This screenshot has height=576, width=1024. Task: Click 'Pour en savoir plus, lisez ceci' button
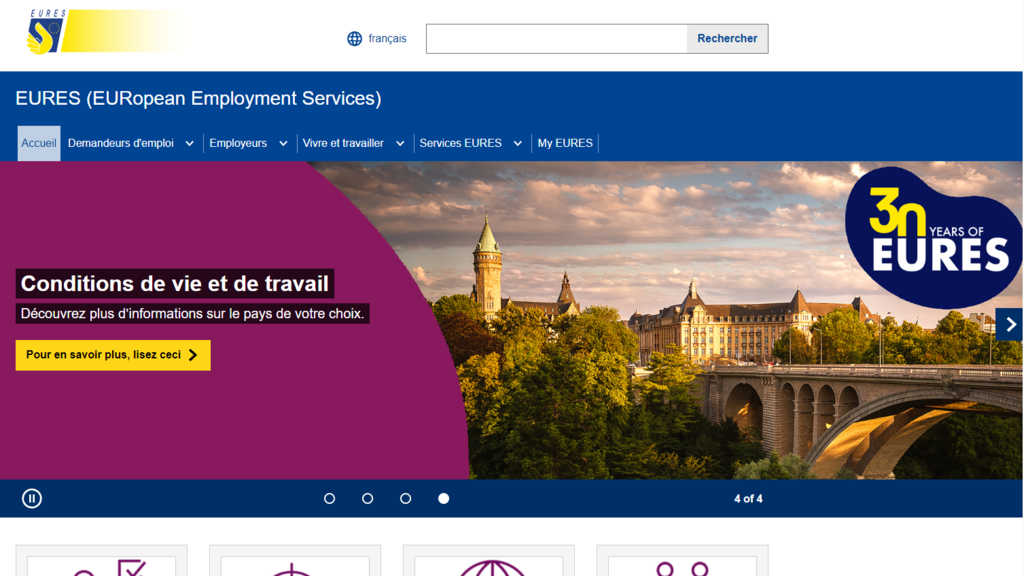click(113, 355)
